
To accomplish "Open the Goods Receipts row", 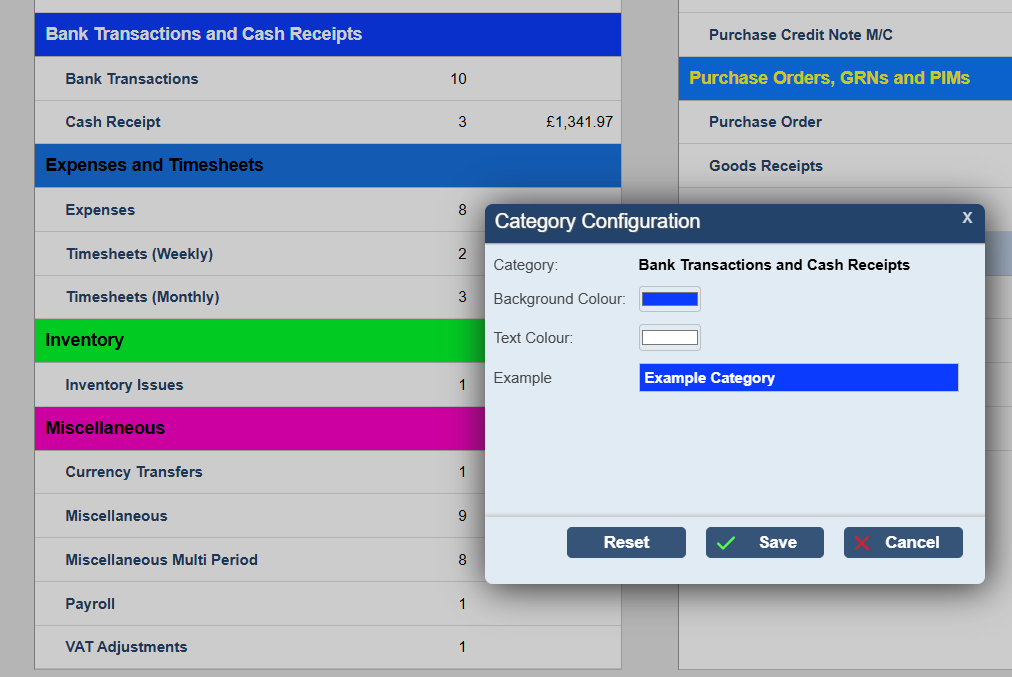I will (766, 166).
